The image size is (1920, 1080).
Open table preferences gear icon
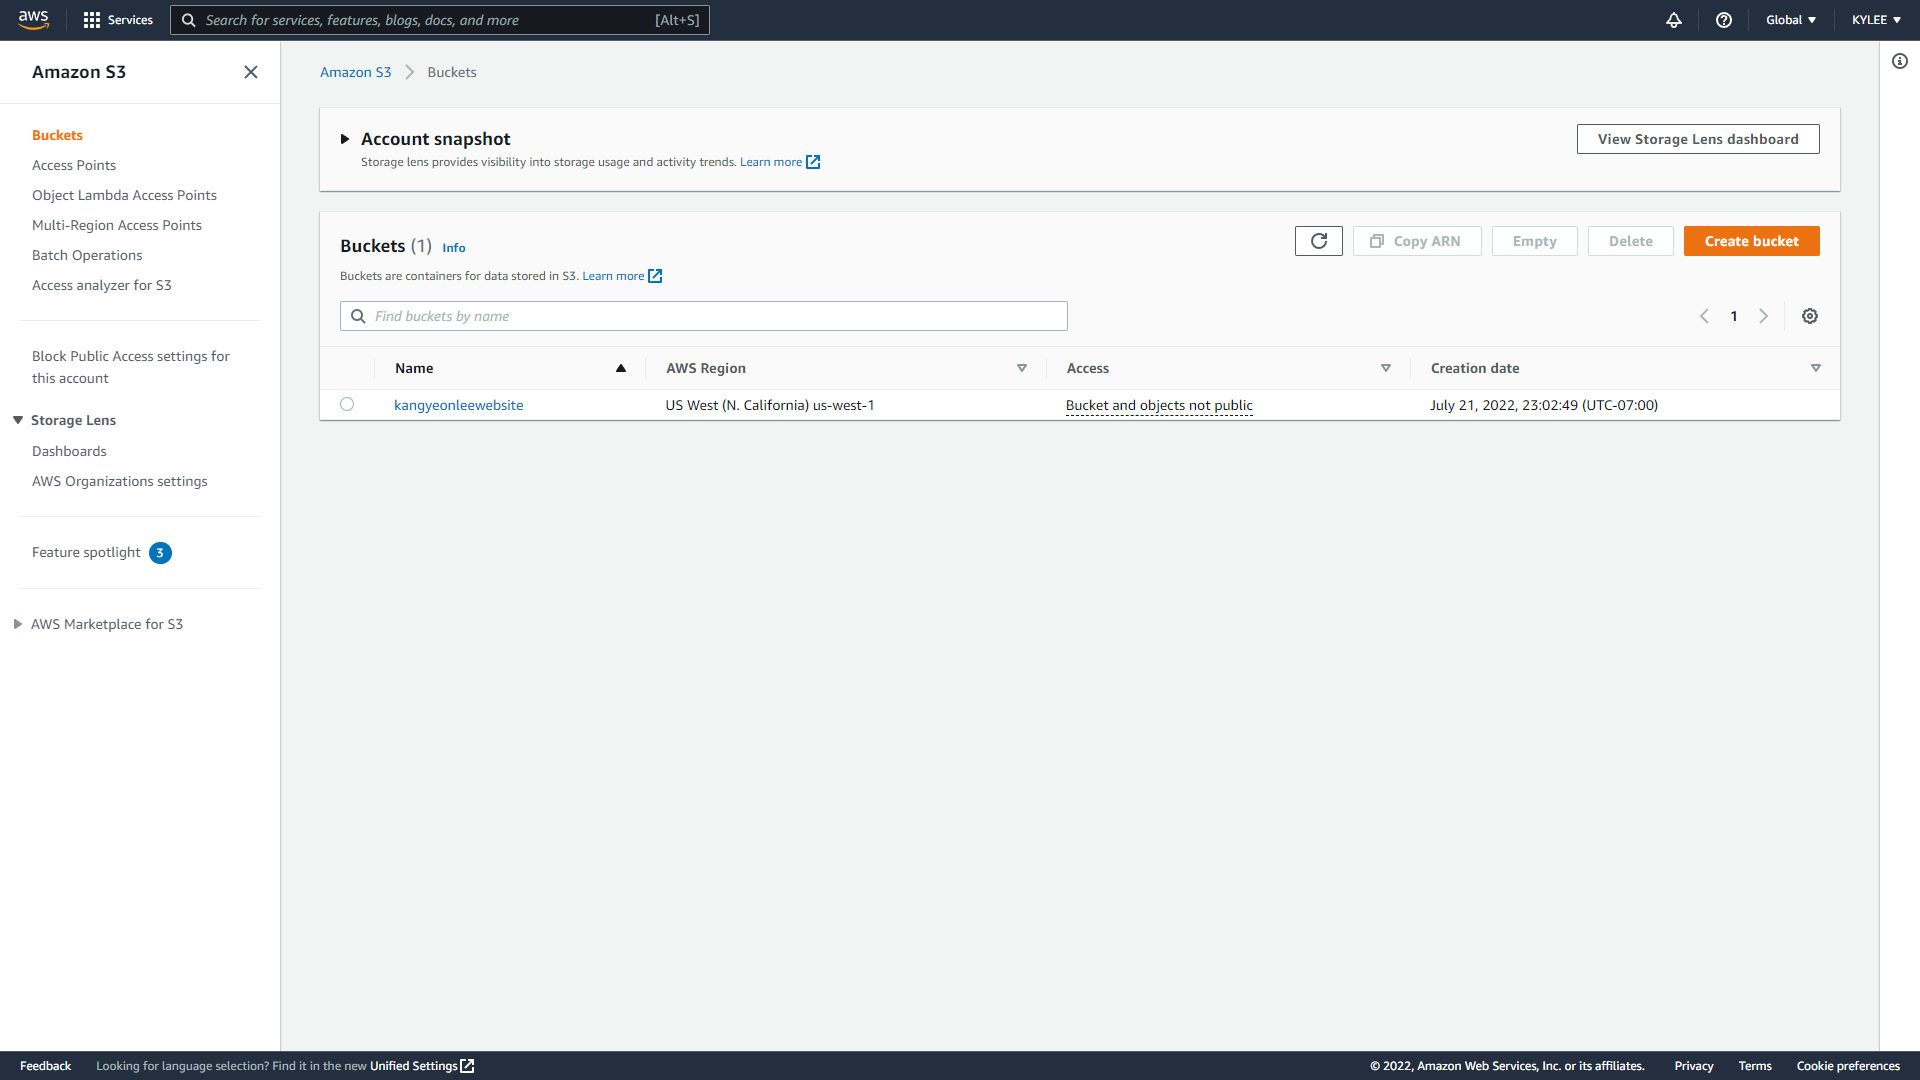coord(1810,316)
